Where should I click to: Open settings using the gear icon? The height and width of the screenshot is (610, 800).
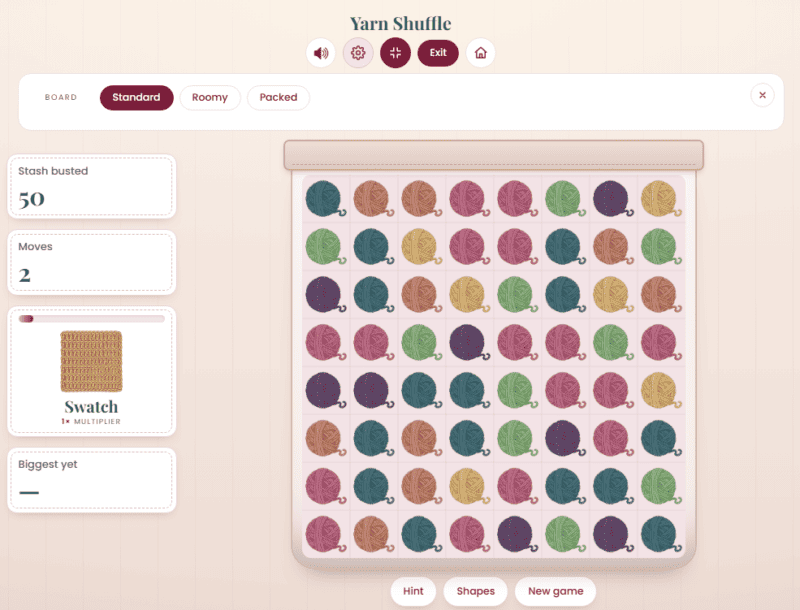coord(358,53)
